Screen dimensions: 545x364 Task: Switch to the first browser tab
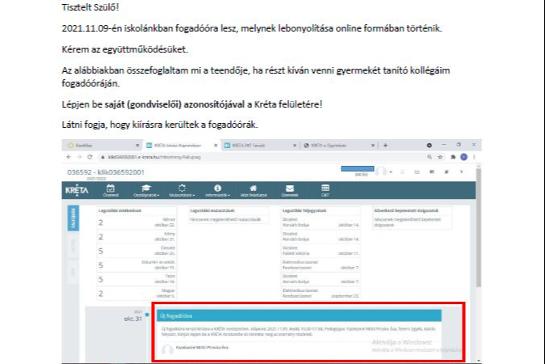click(x=104, y=145)
